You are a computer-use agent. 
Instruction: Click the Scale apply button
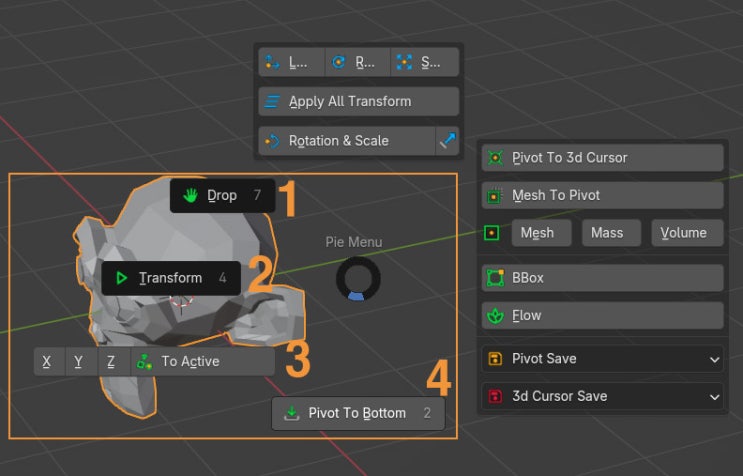424,62
